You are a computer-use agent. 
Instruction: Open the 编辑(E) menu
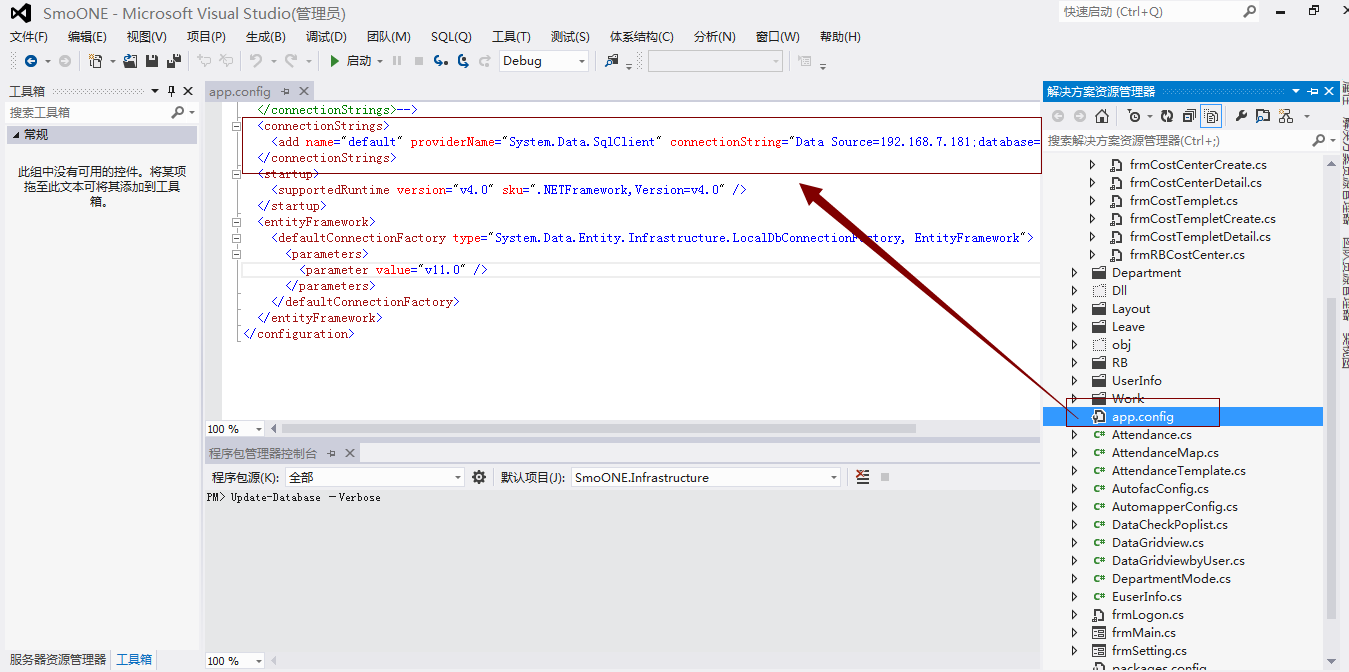87,37
